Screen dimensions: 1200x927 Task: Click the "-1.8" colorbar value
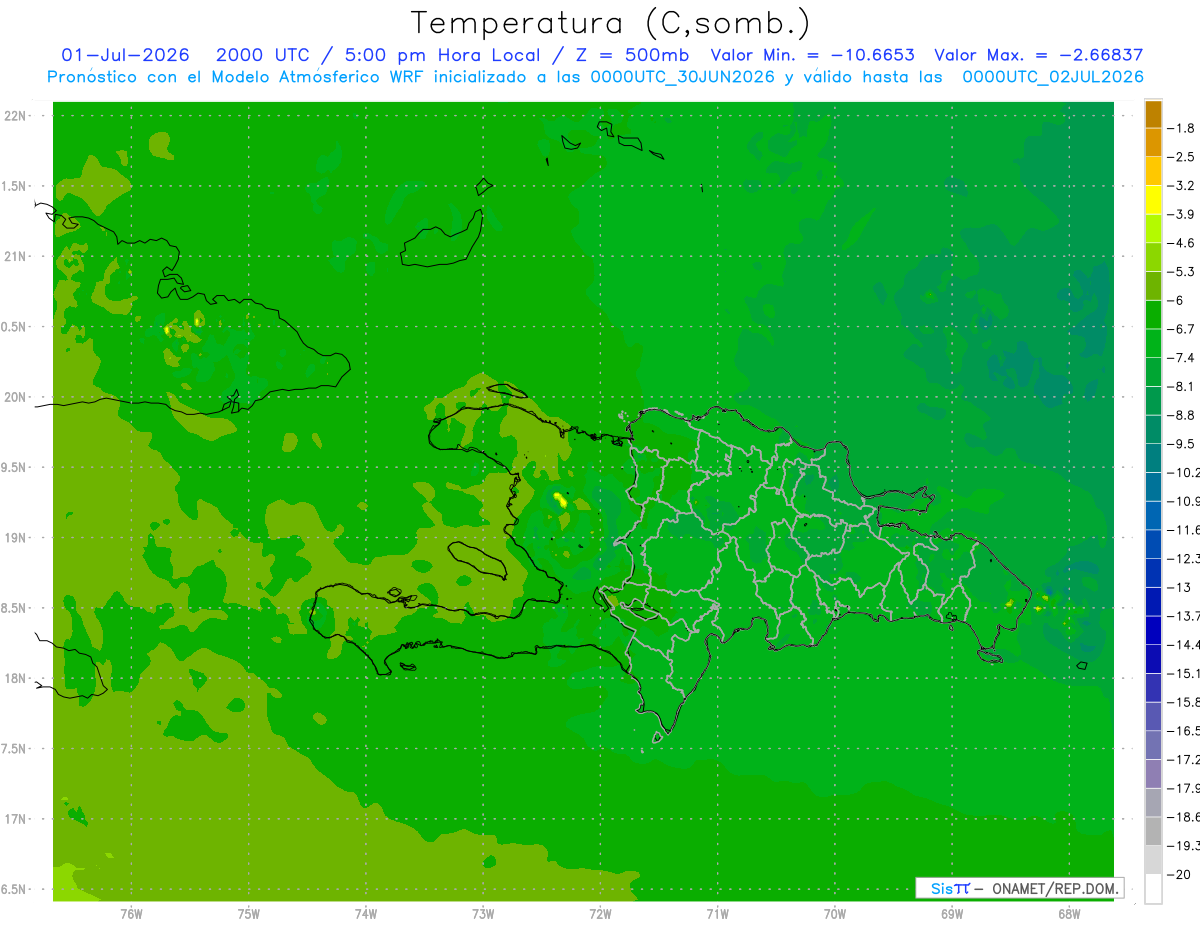point(1181,129)
